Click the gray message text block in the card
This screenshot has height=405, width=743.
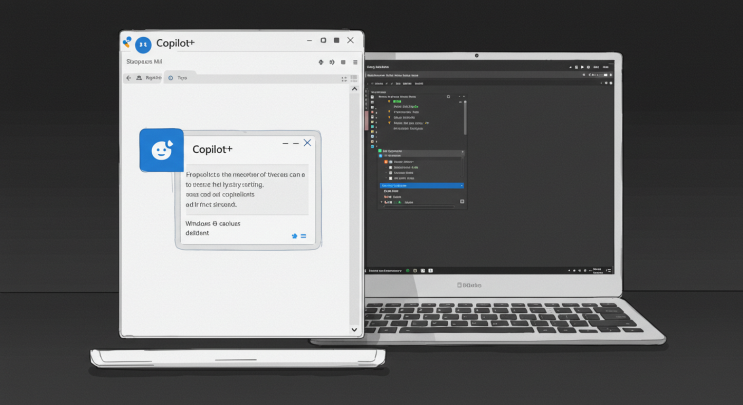(246, 189)
